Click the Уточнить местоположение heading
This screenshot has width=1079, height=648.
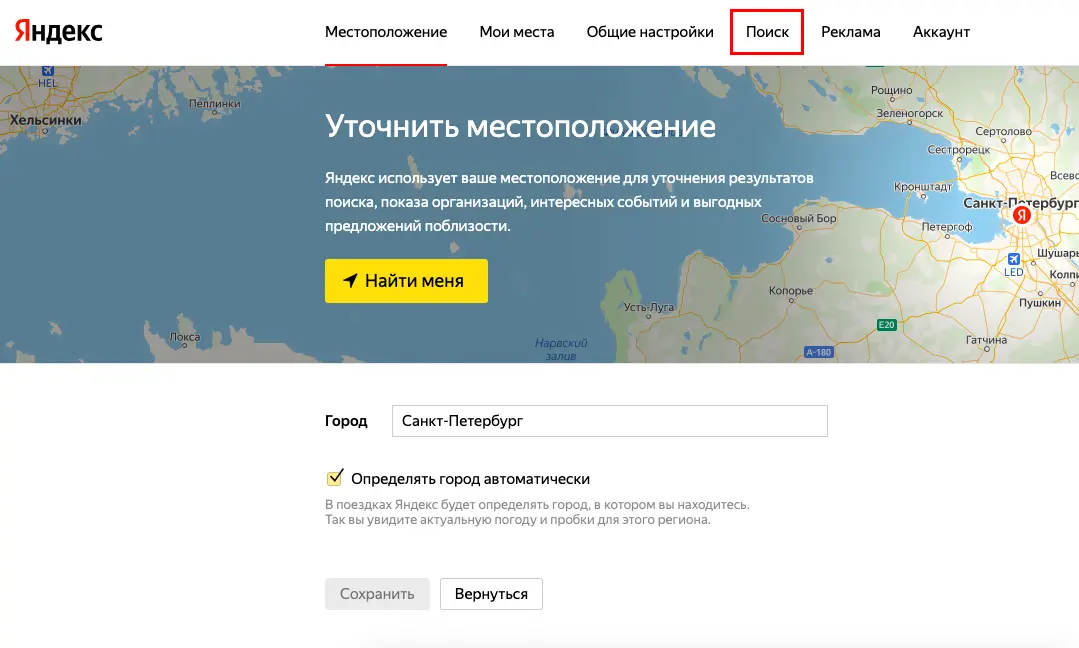tap(520, 126)
